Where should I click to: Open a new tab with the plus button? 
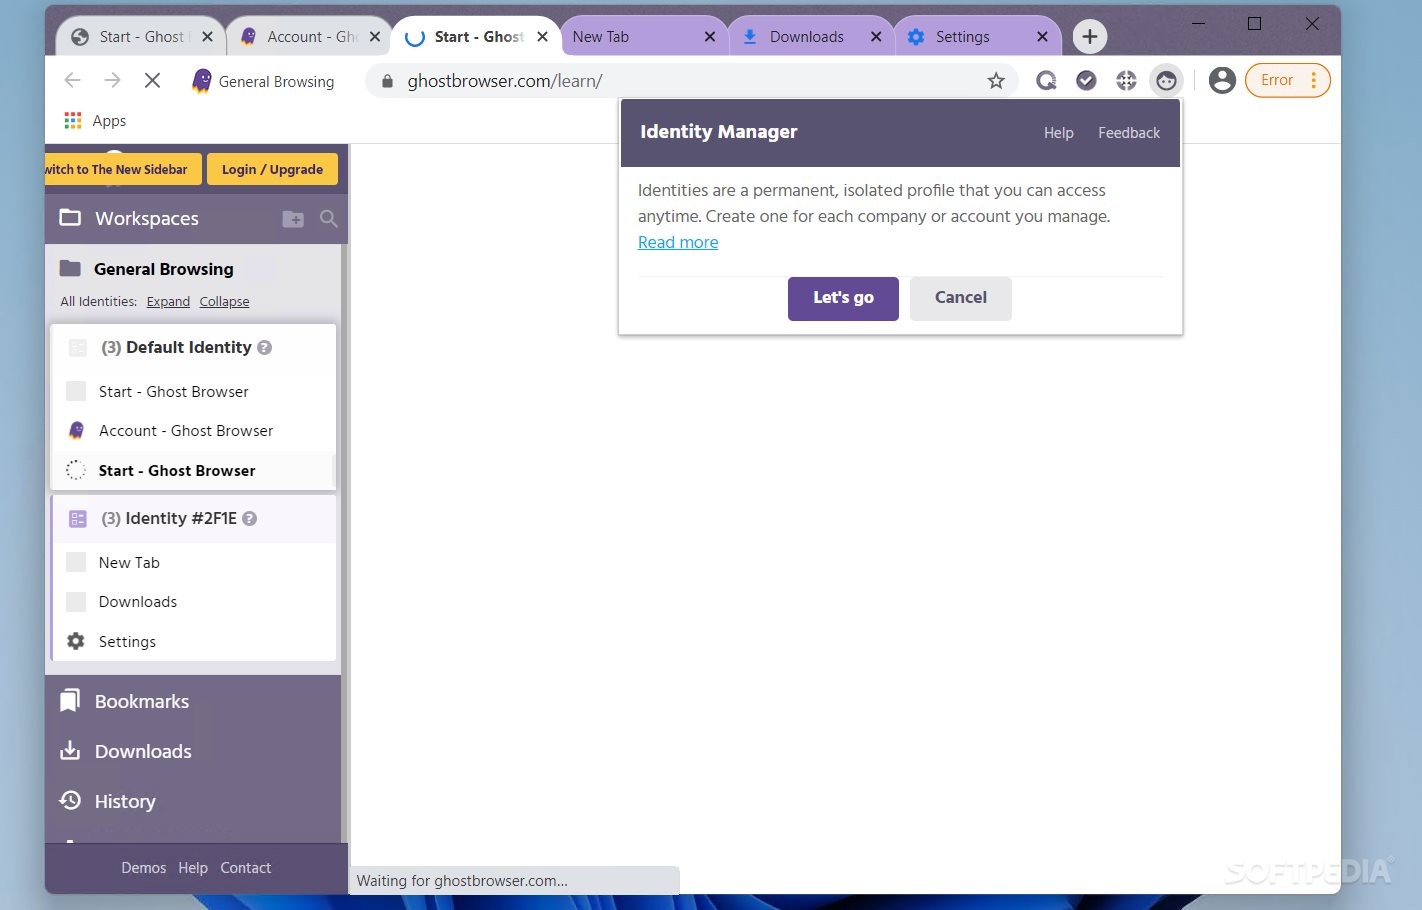pos(1089,37)
